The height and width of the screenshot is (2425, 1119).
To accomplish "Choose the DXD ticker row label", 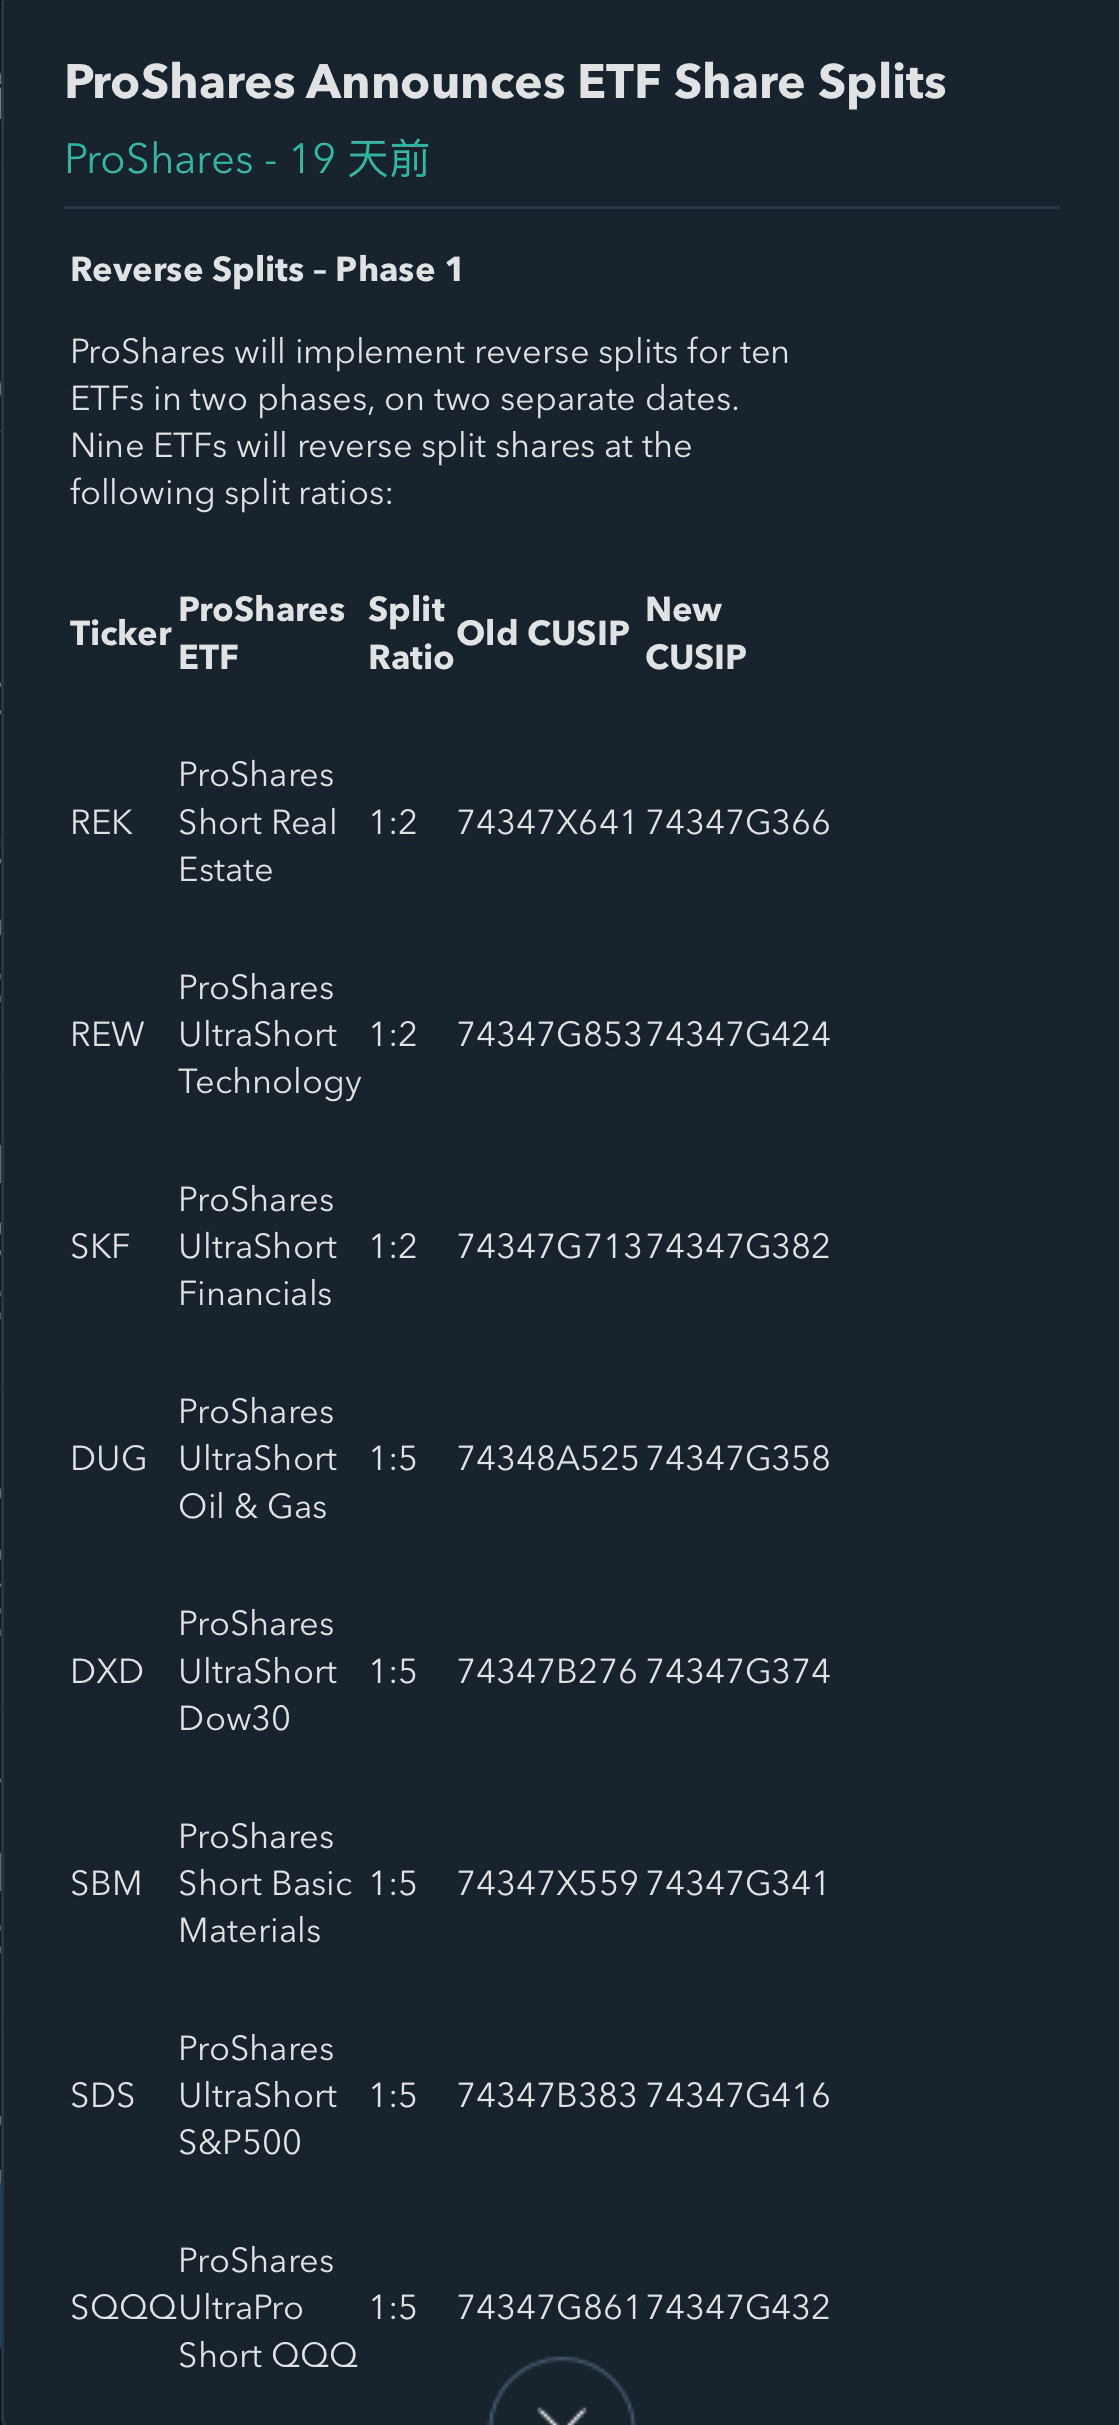I will [x=106, y=1671].
